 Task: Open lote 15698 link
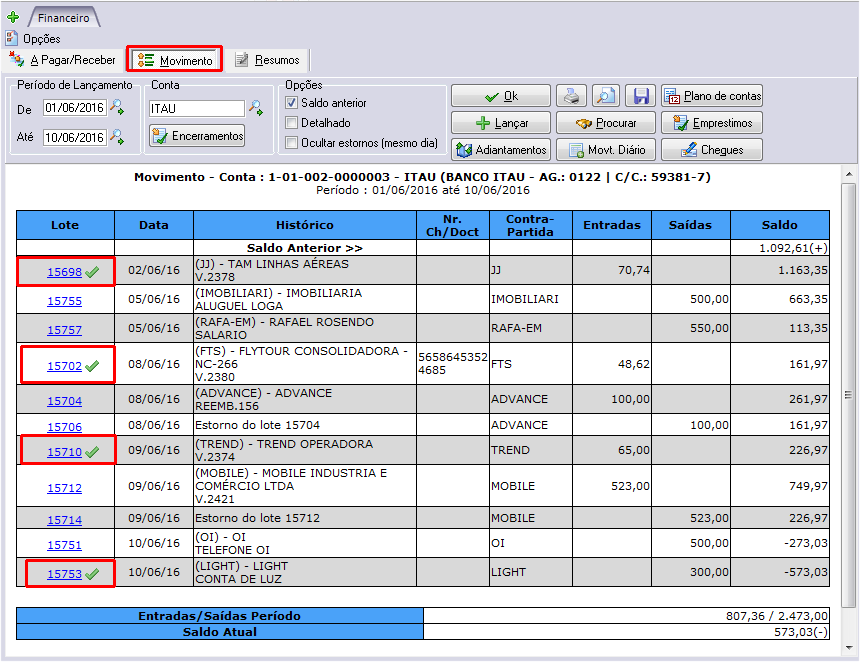pyautogui.click(x=64, y=272)
